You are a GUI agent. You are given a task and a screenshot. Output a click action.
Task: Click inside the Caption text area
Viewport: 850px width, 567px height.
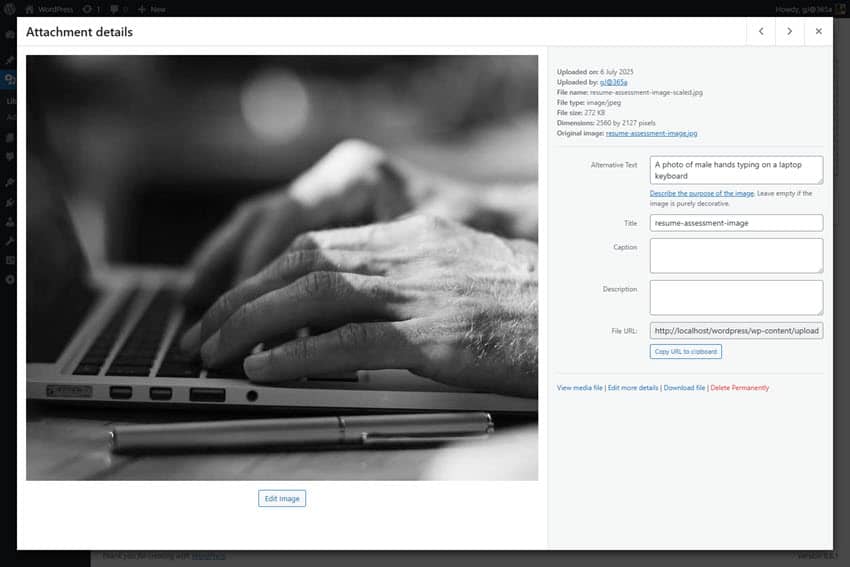[736, 256]
